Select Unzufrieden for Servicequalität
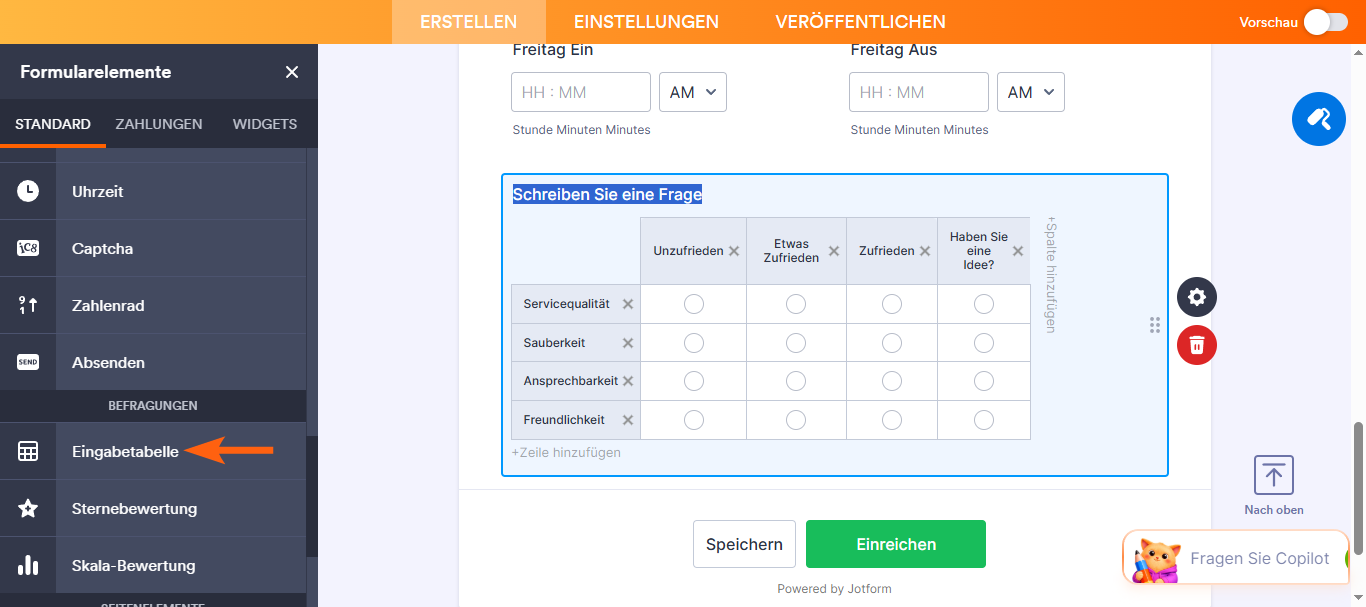1366x607 pixels. [x=694, y=304]
